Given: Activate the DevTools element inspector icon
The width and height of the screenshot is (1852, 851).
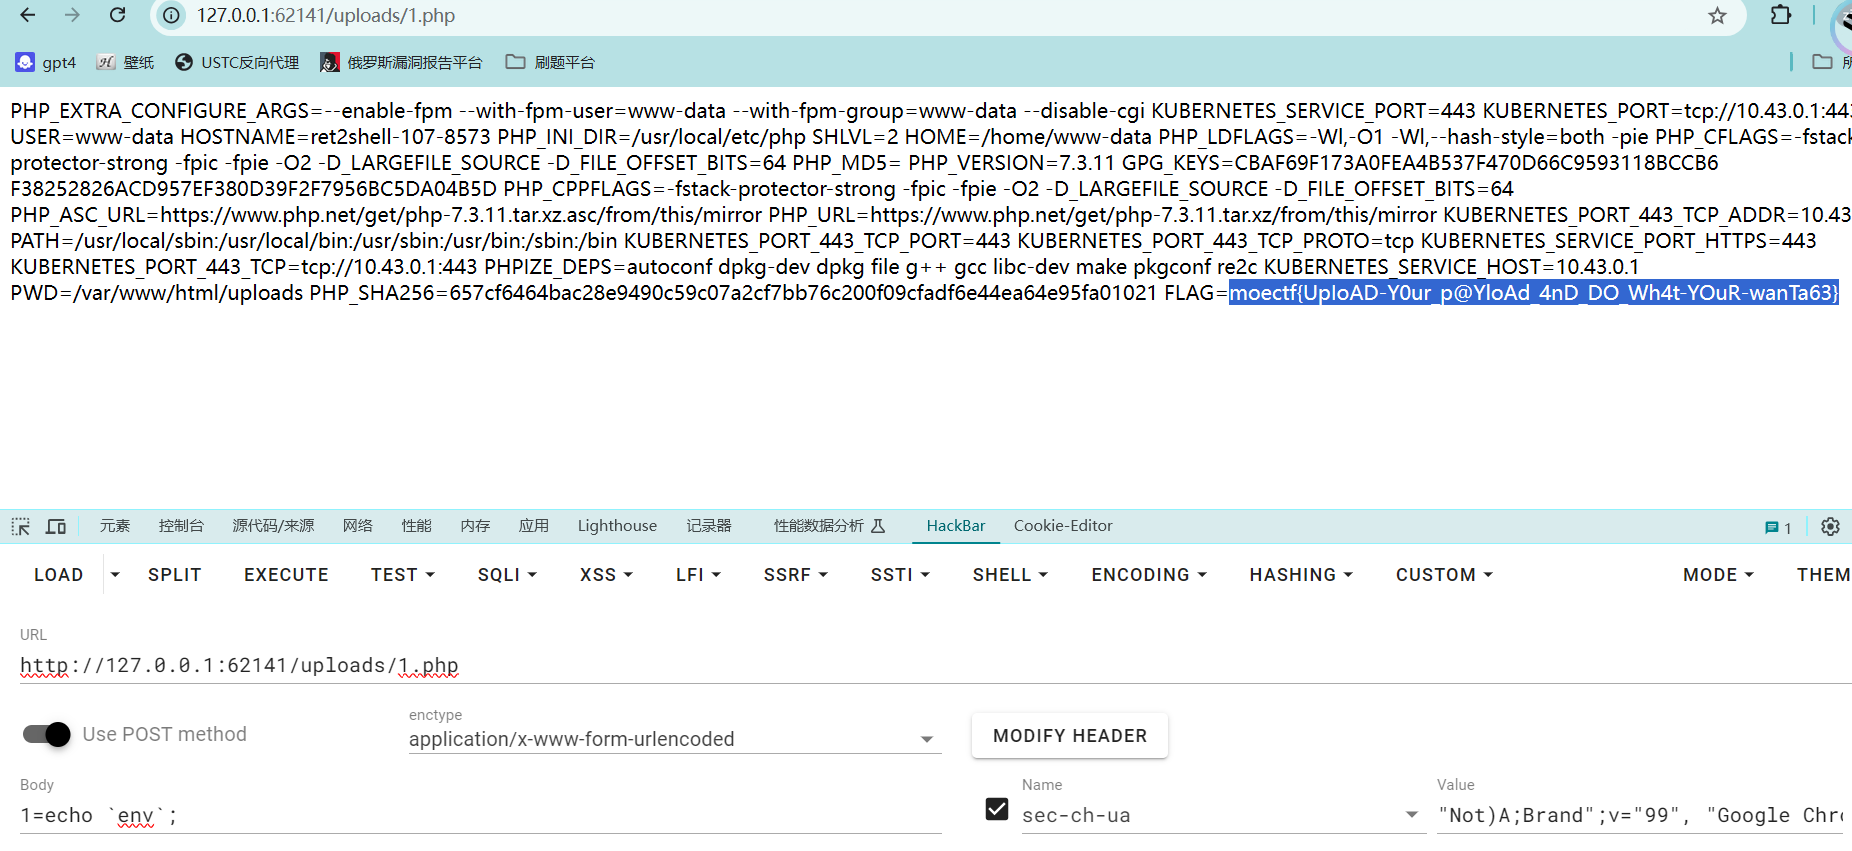Looking at the screenshot, I should (x=20, y=526).
